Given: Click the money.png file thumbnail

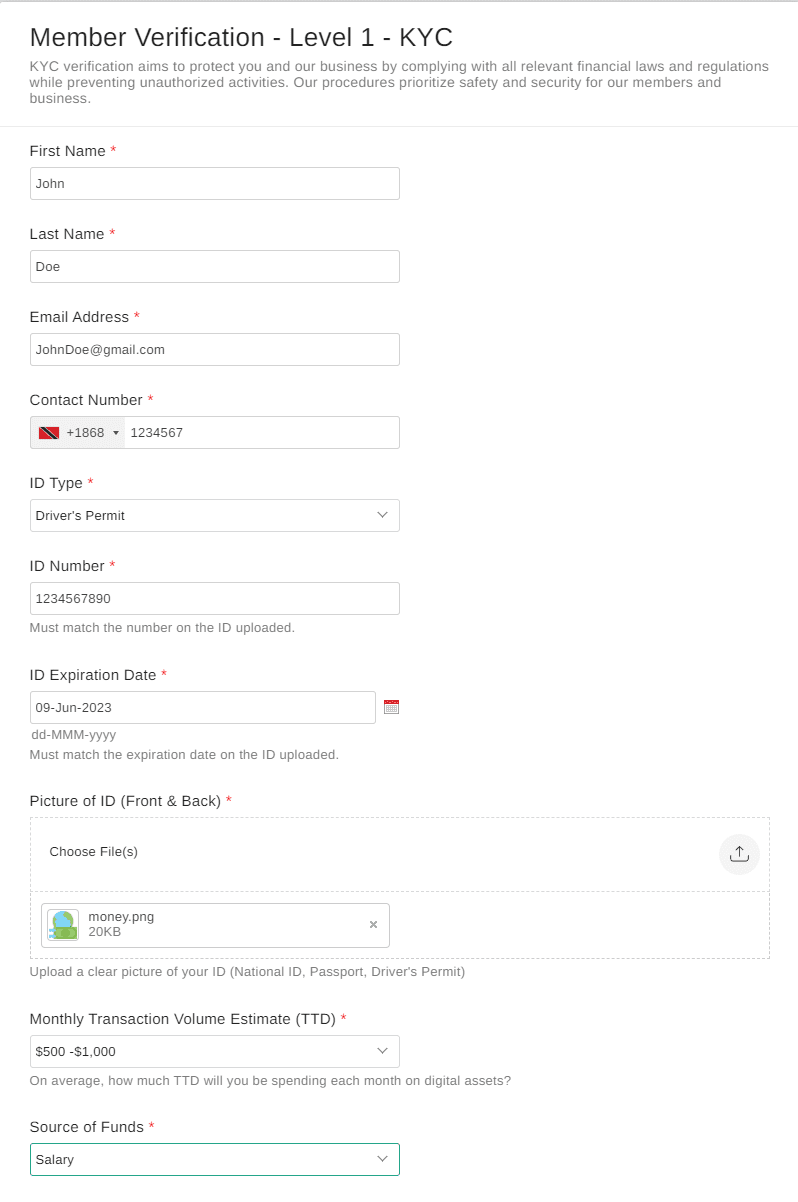Looking at the screenshot, I should point(63,925).
